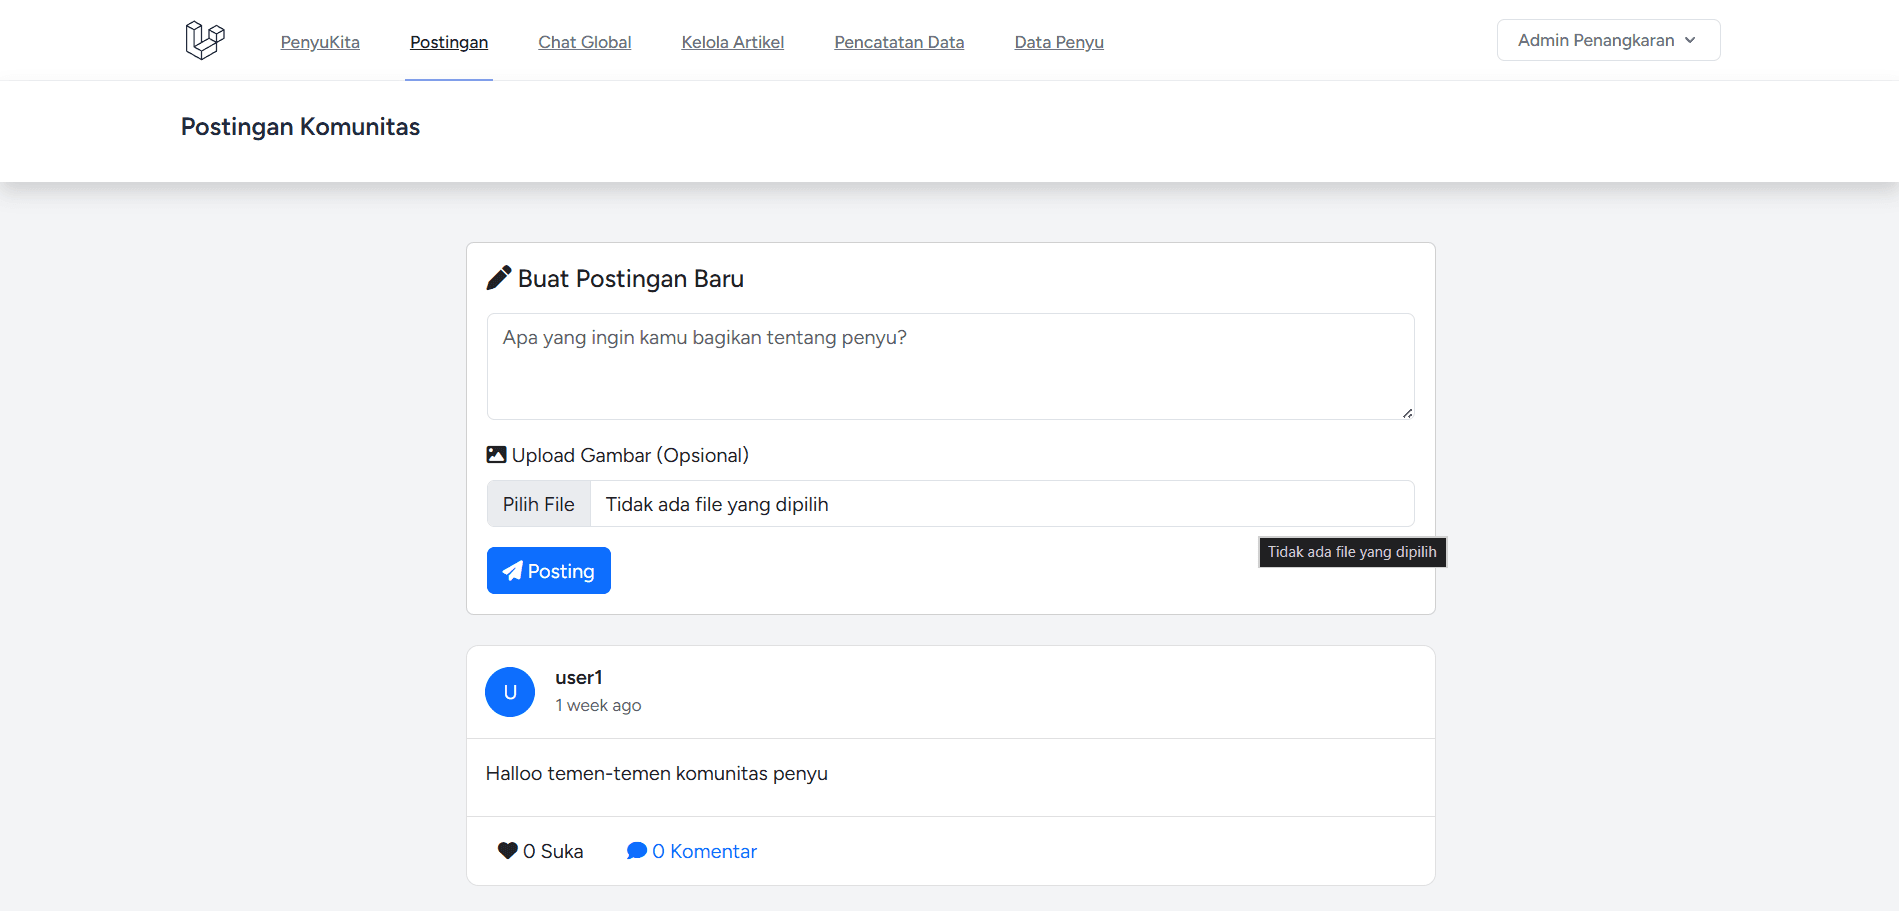1899x911 pixels.
Task: Select the Postingan tab in navbar
Action: tap(449, 42)
